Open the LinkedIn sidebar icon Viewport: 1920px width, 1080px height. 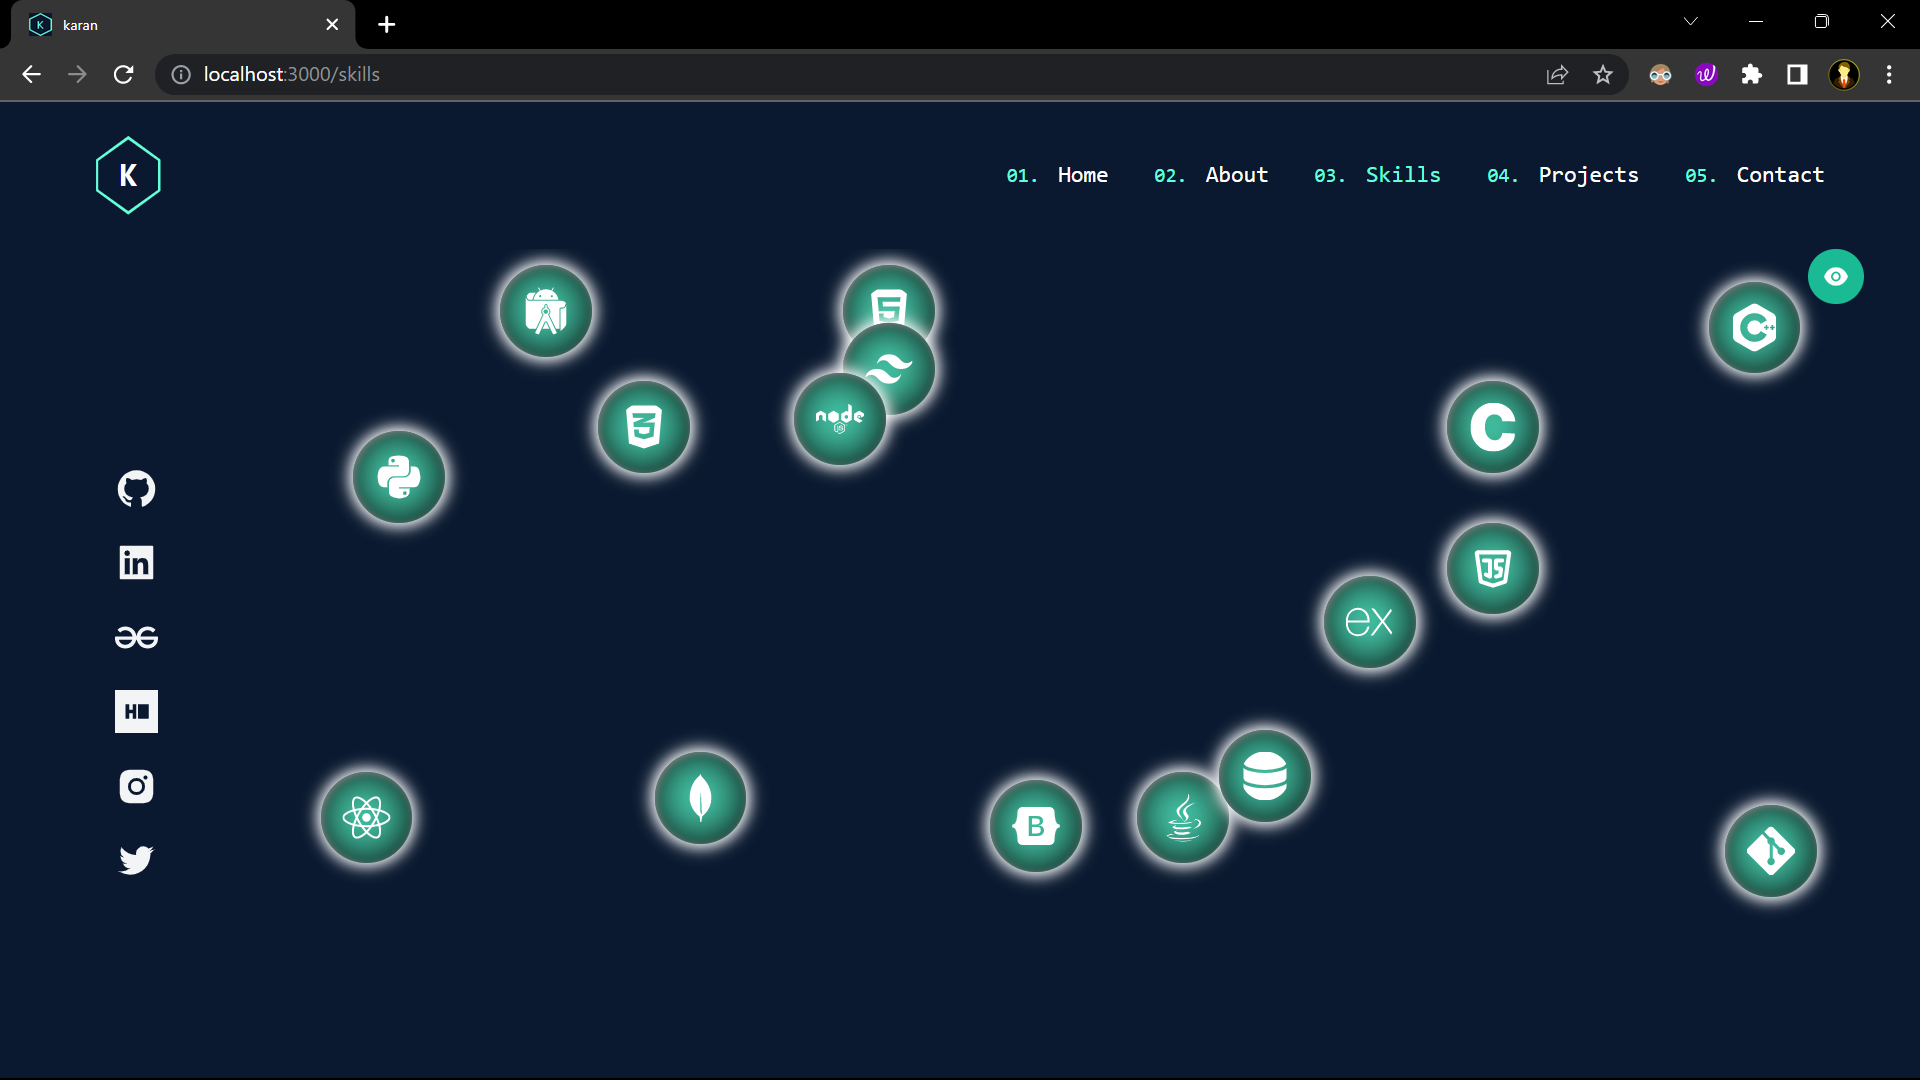[136, 563]
